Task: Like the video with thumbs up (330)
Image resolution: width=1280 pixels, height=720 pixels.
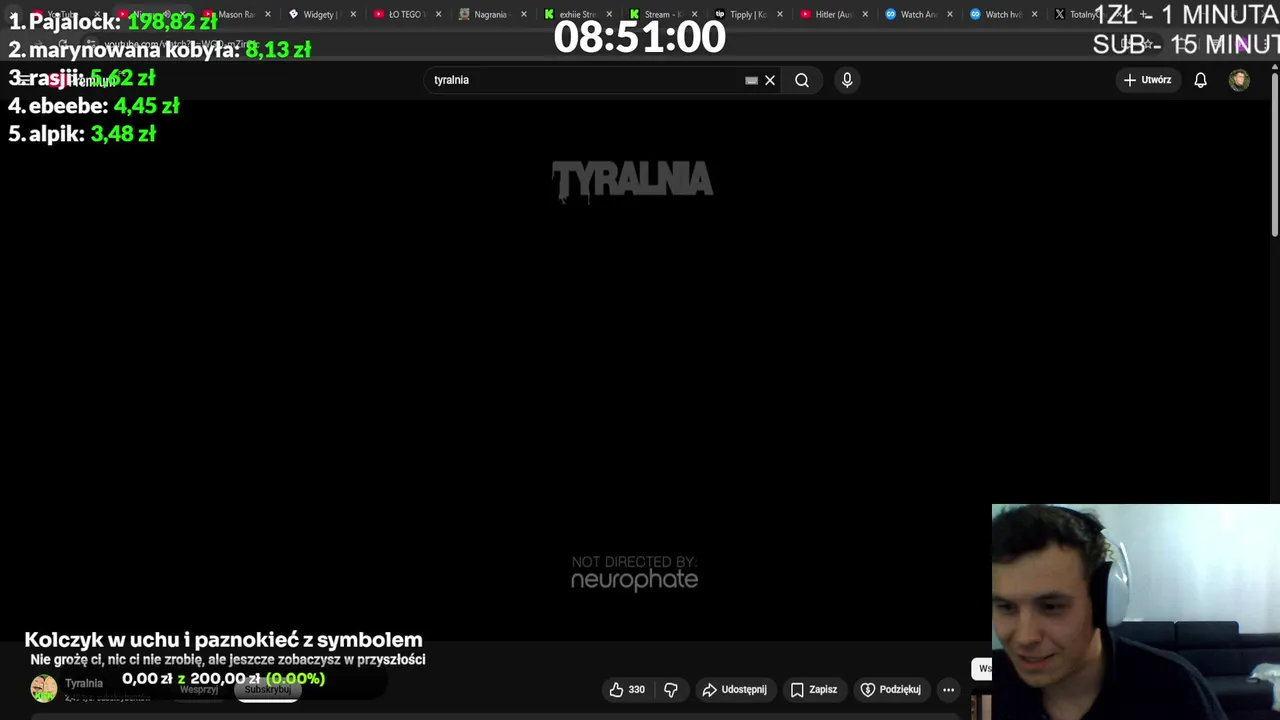Action: click(x=627, y=689)
